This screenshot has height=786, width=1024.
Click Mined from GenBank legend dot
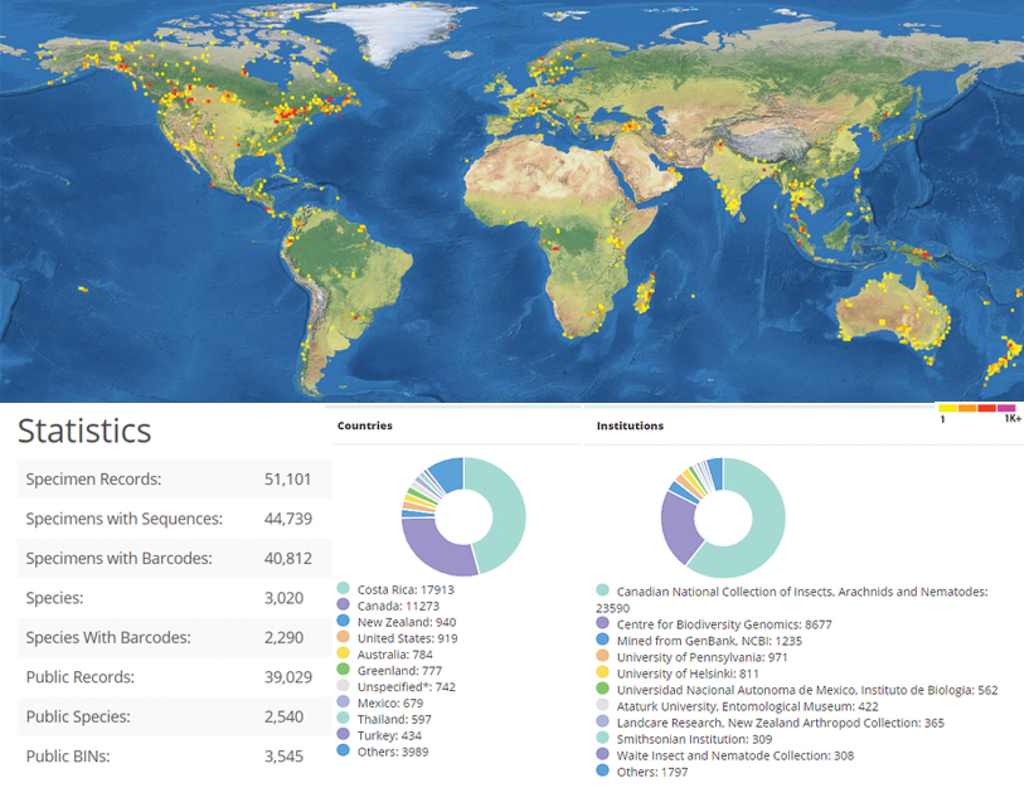[x=603, y=640]
